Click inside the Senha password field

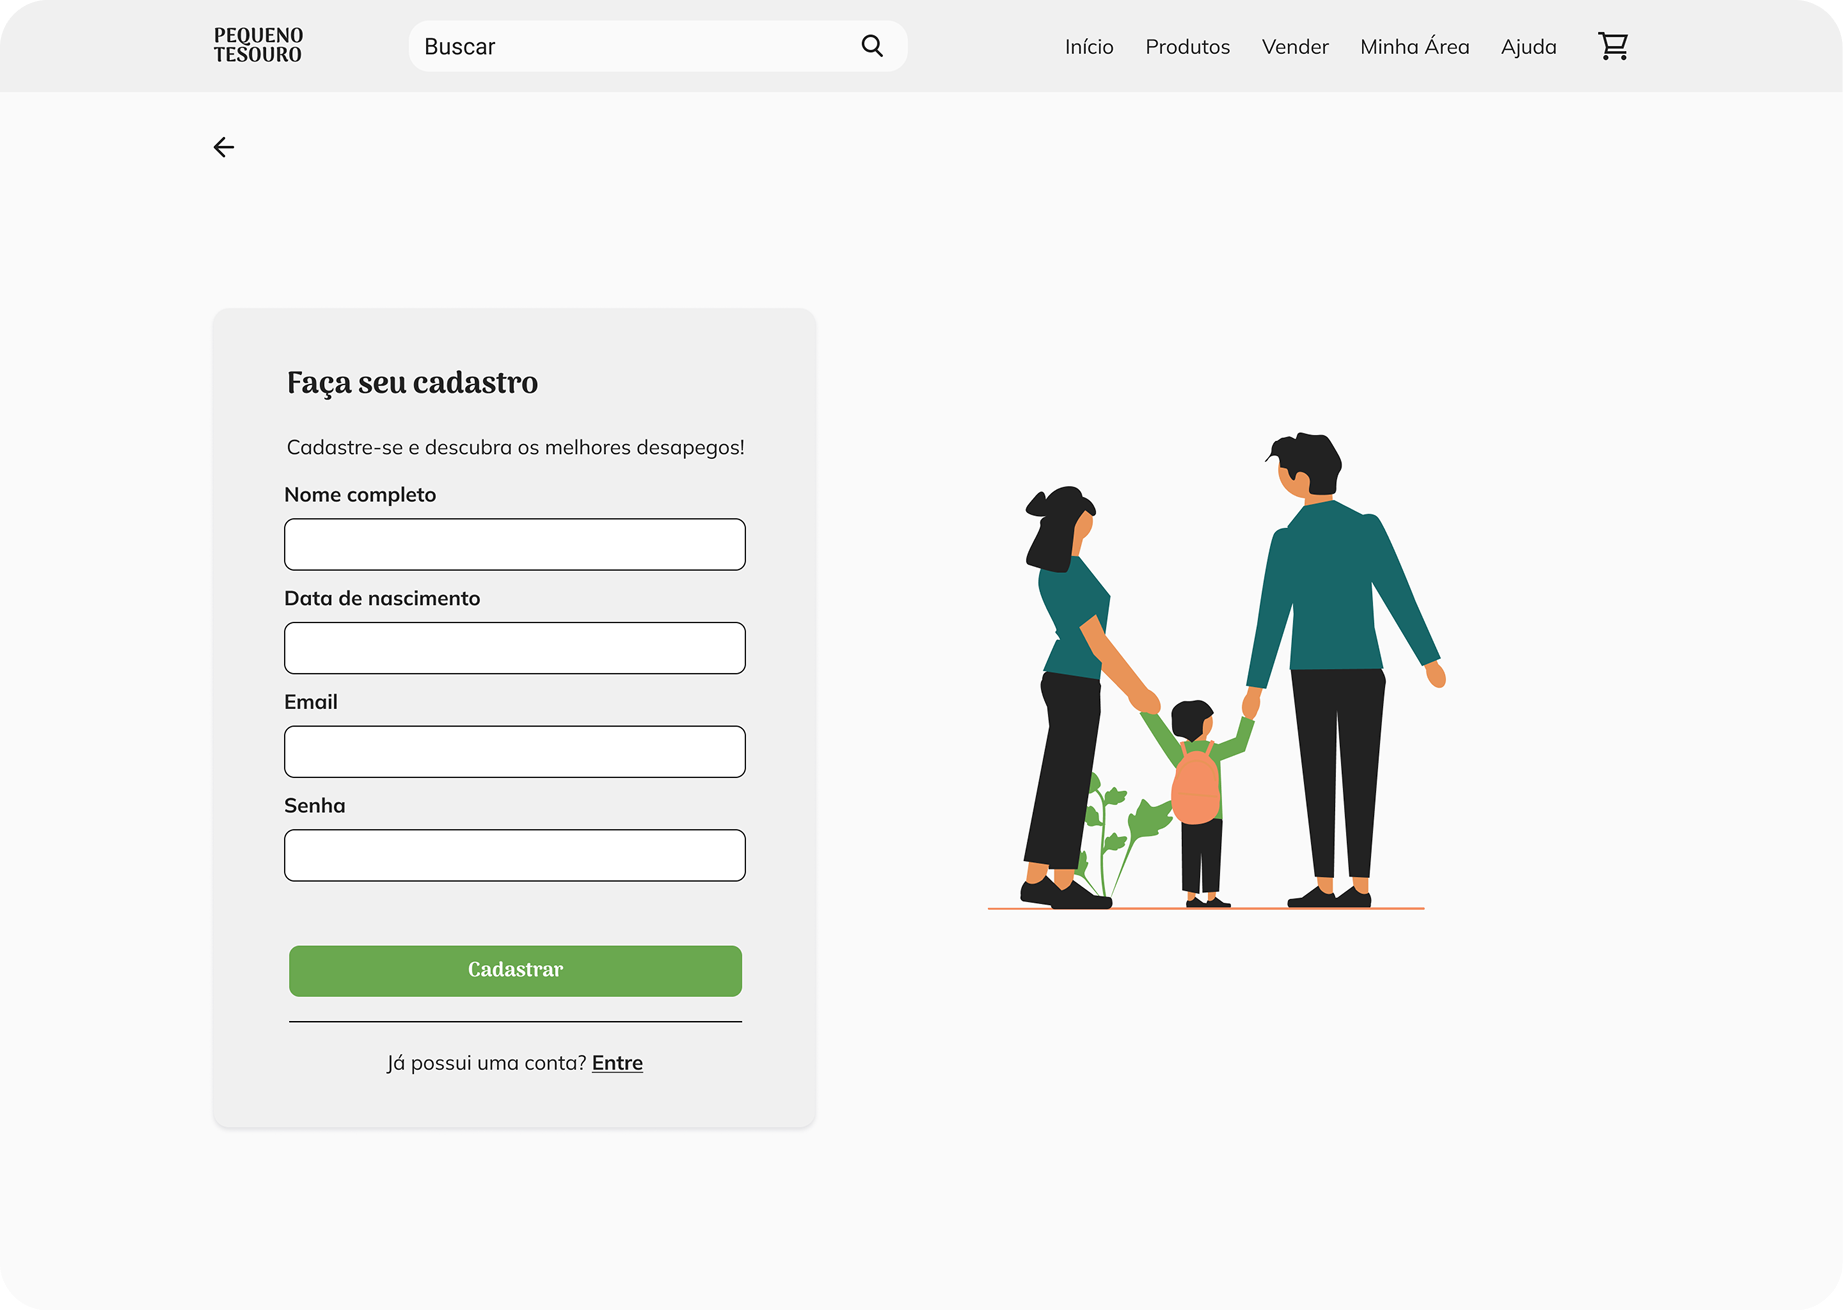click(515, 855)
